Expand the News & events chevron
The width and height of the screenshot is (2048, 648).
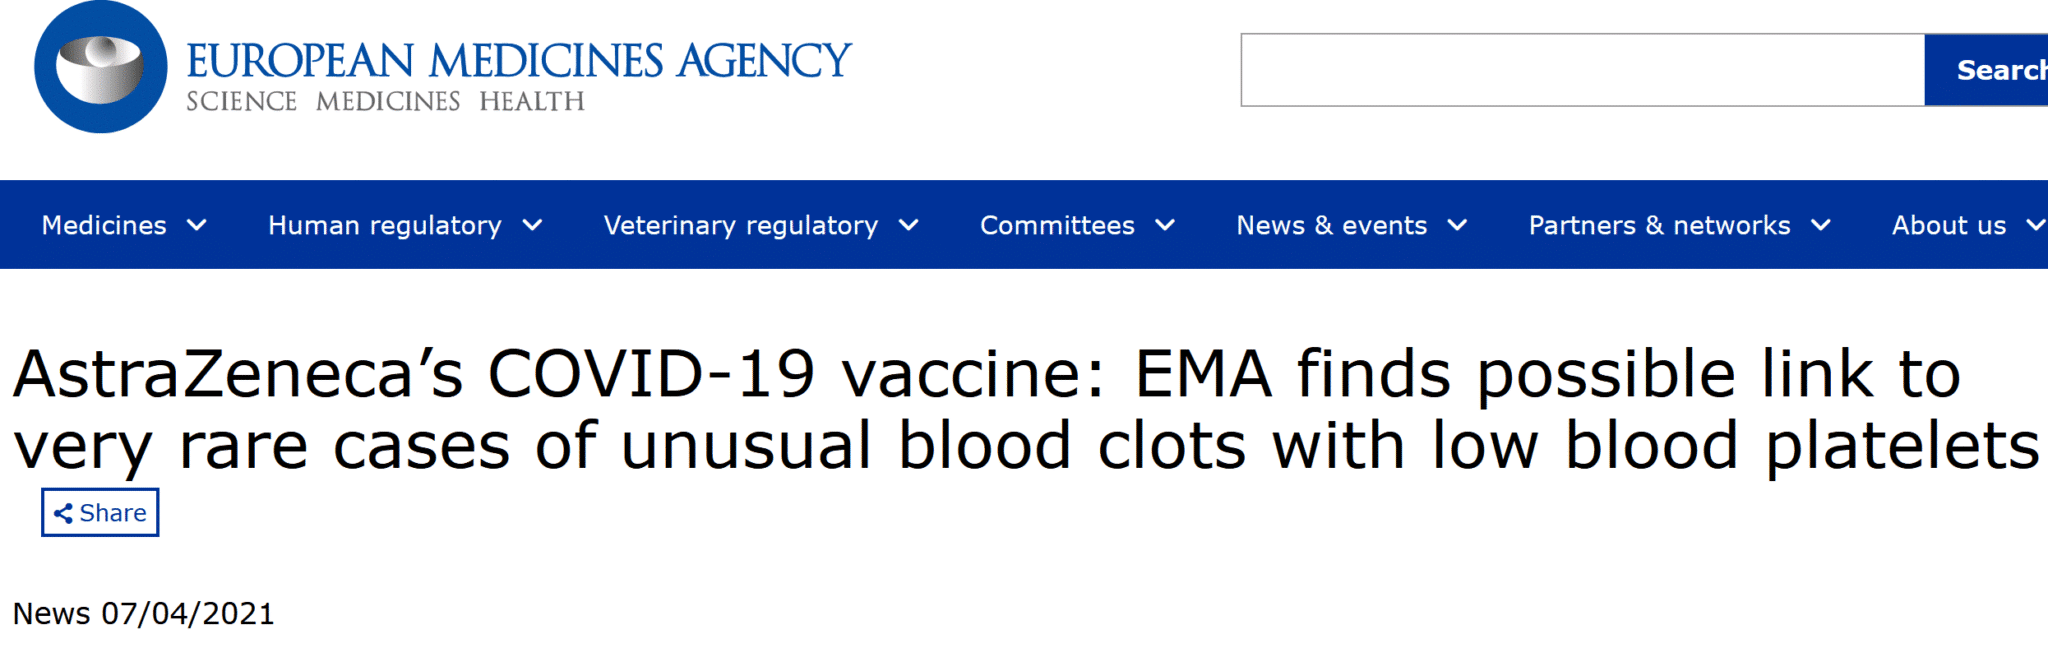coord(1458,226)
